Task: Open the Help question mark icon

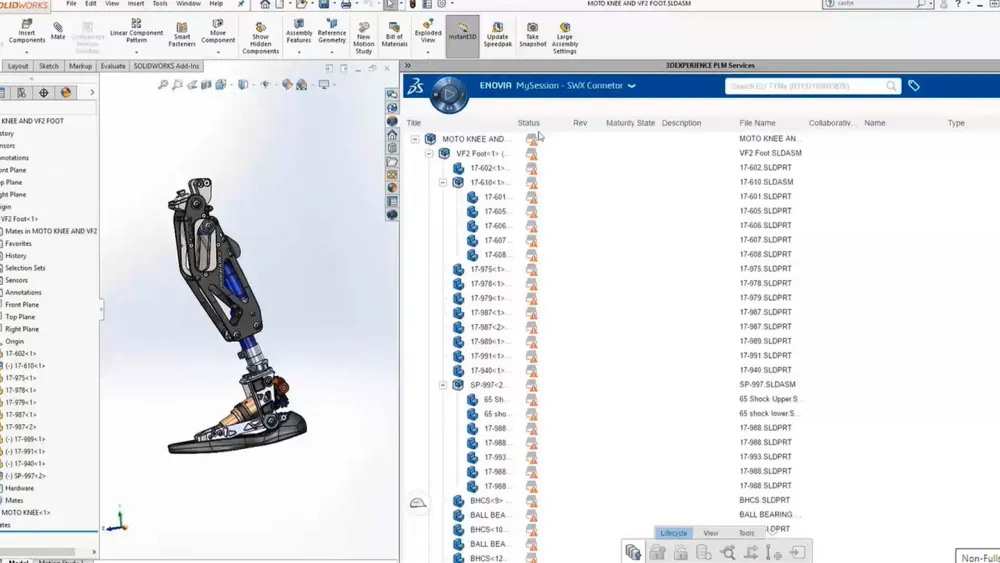Action: coord(958,4)
